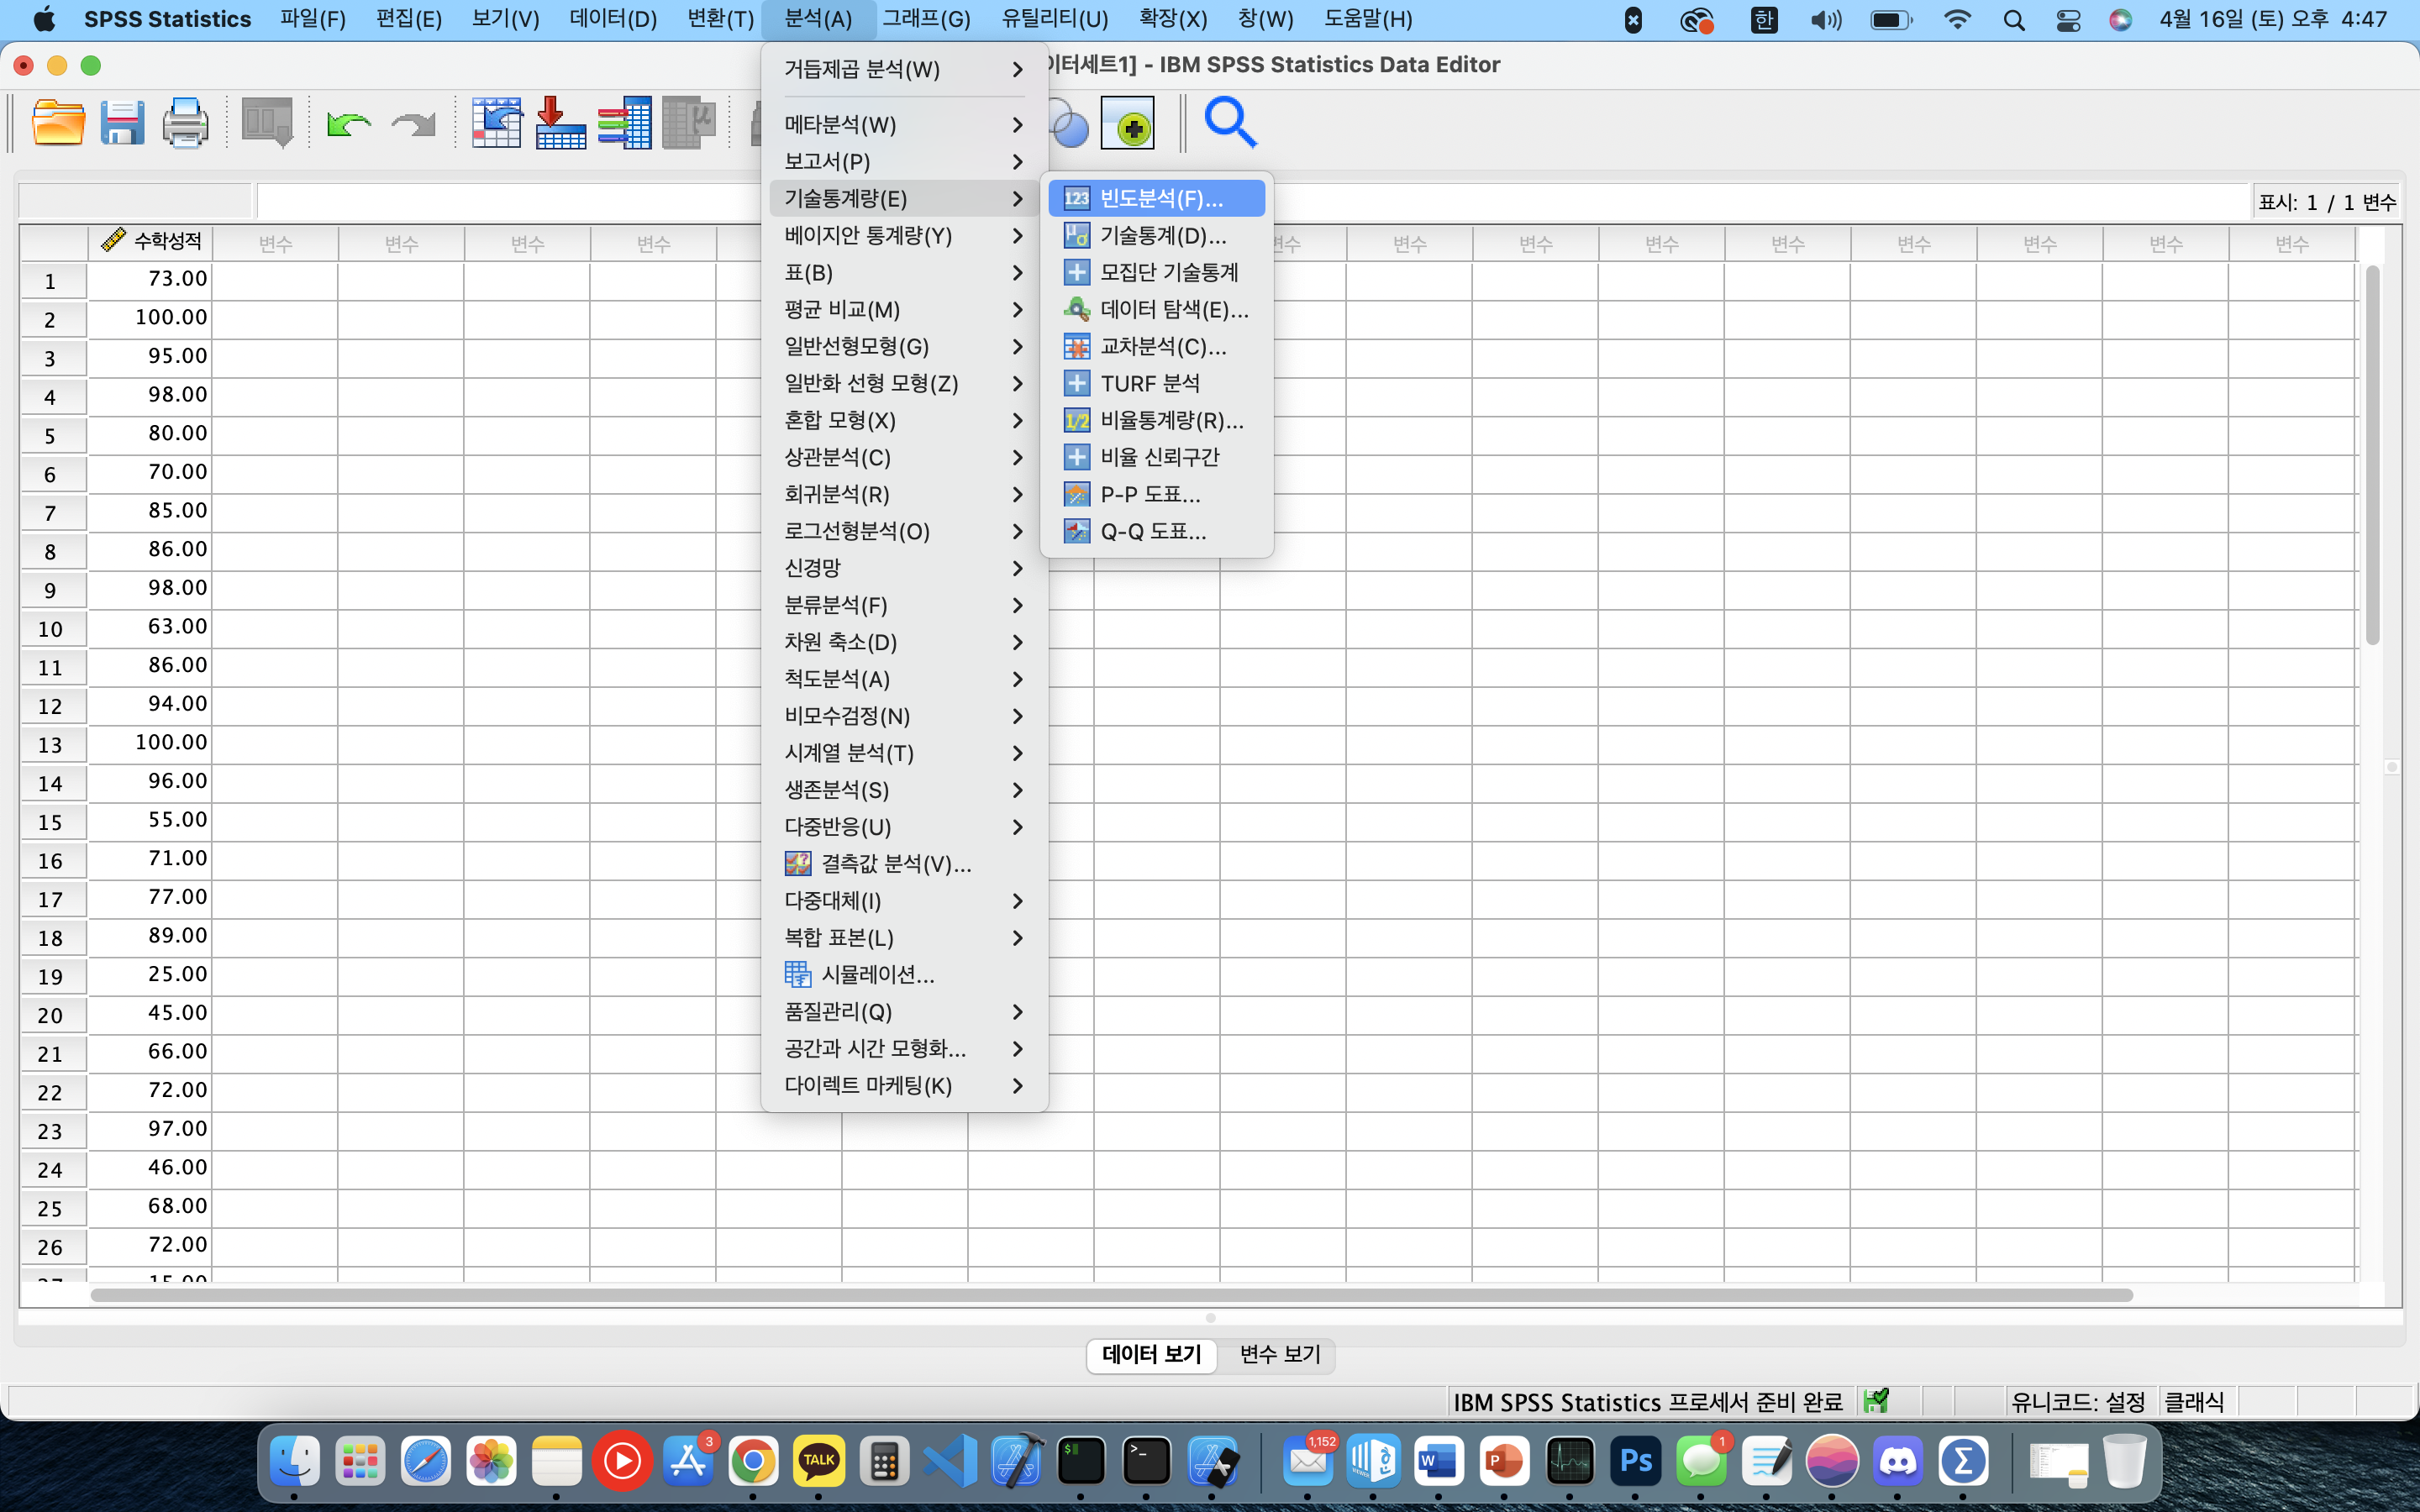This screenshot has height=1512, width=2420.
Task: Open Visual Studio Code from the Dock
Action: 949,1461
